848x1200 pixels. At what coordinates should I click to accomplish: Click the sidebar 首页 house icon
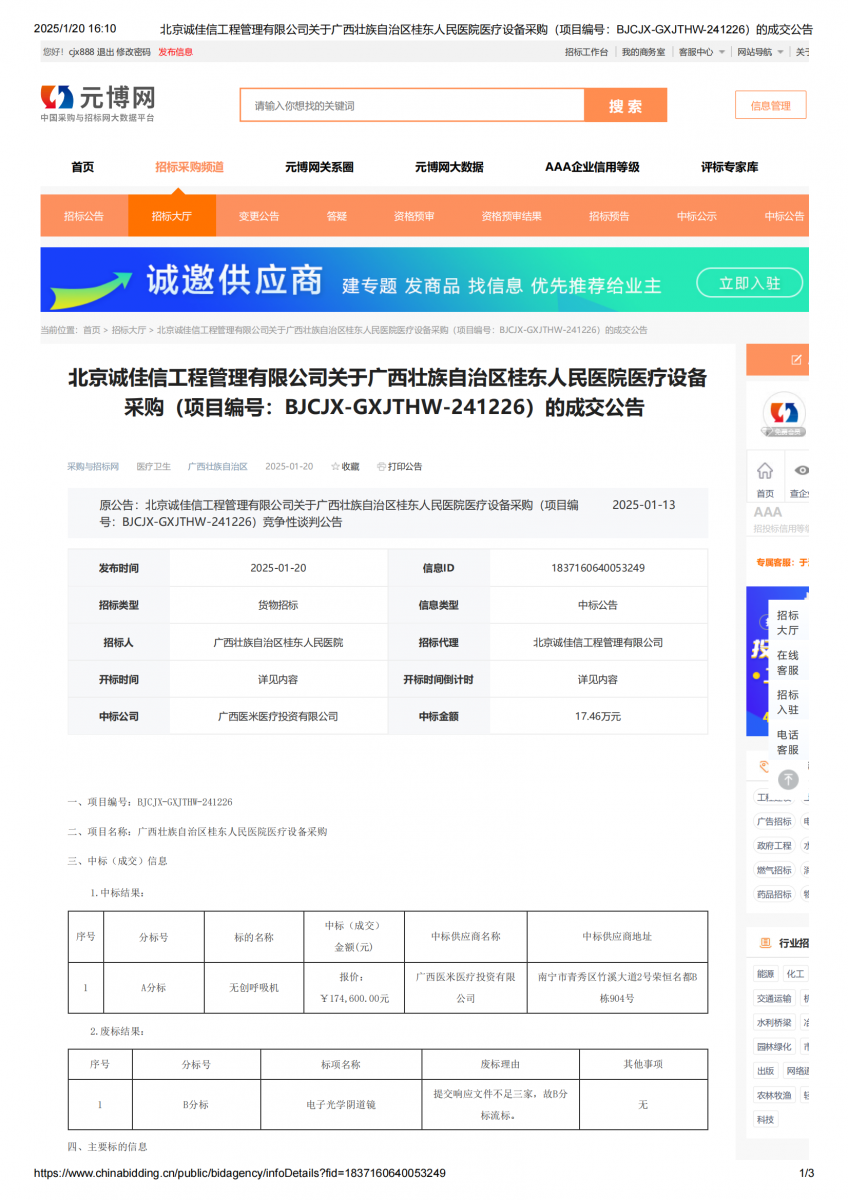pyautogui.click(x=765, y=471)
